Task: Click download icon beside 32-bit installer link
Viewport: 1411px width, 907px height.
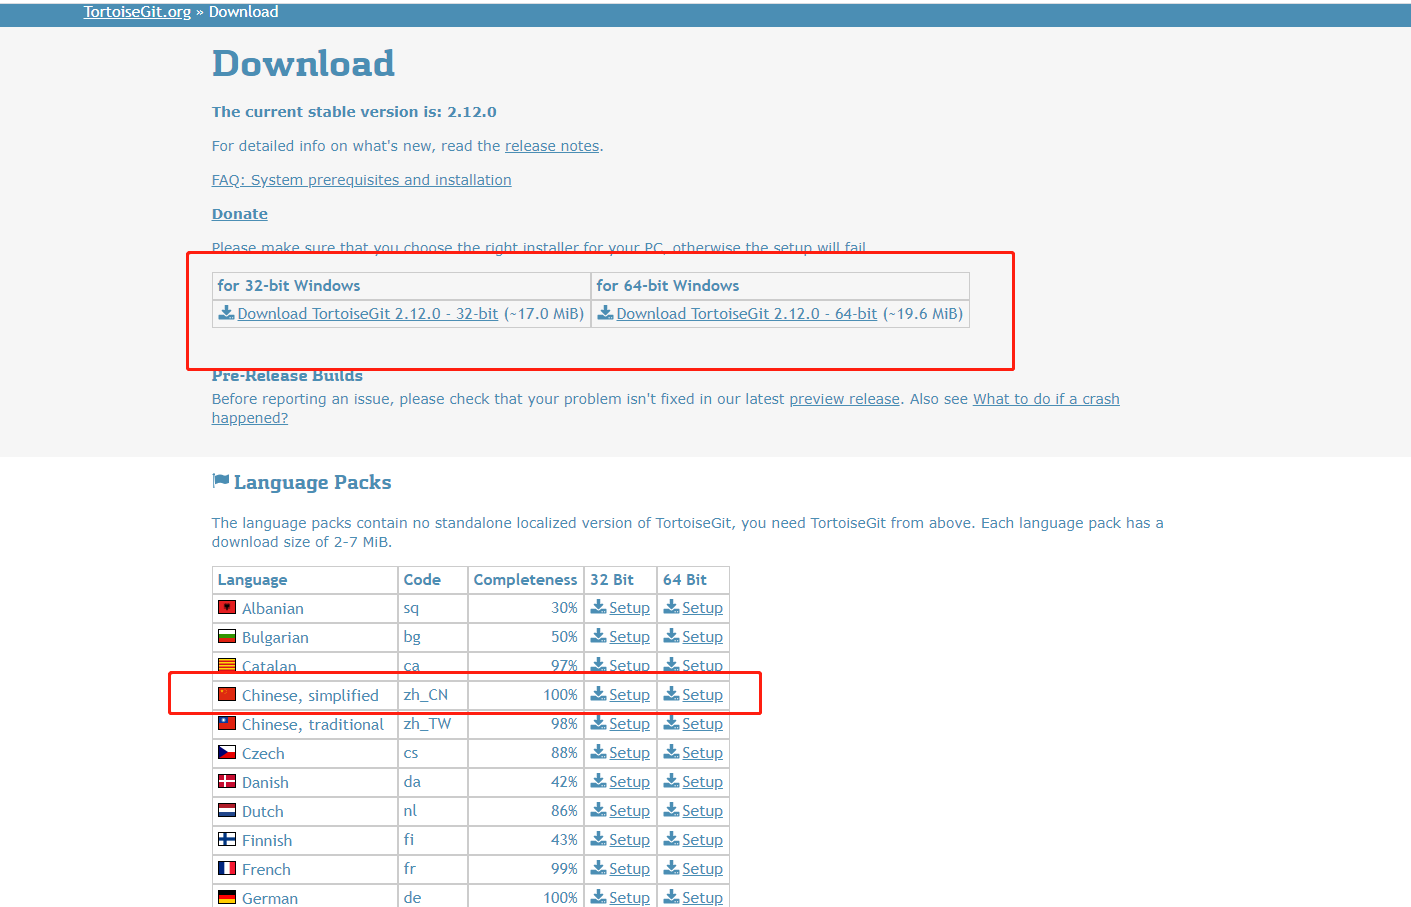Action: point(227,313)
